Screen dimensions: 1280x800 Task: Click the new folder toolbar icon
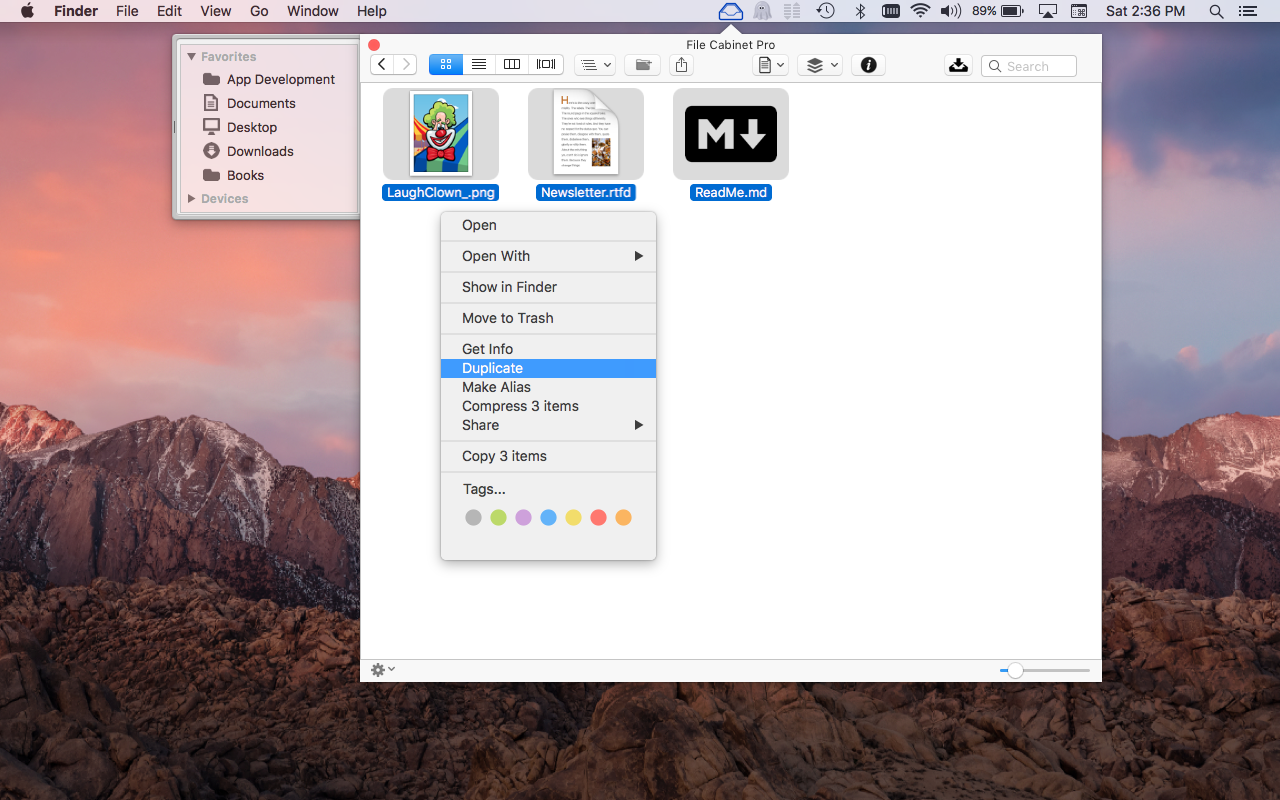coord(643,65)
